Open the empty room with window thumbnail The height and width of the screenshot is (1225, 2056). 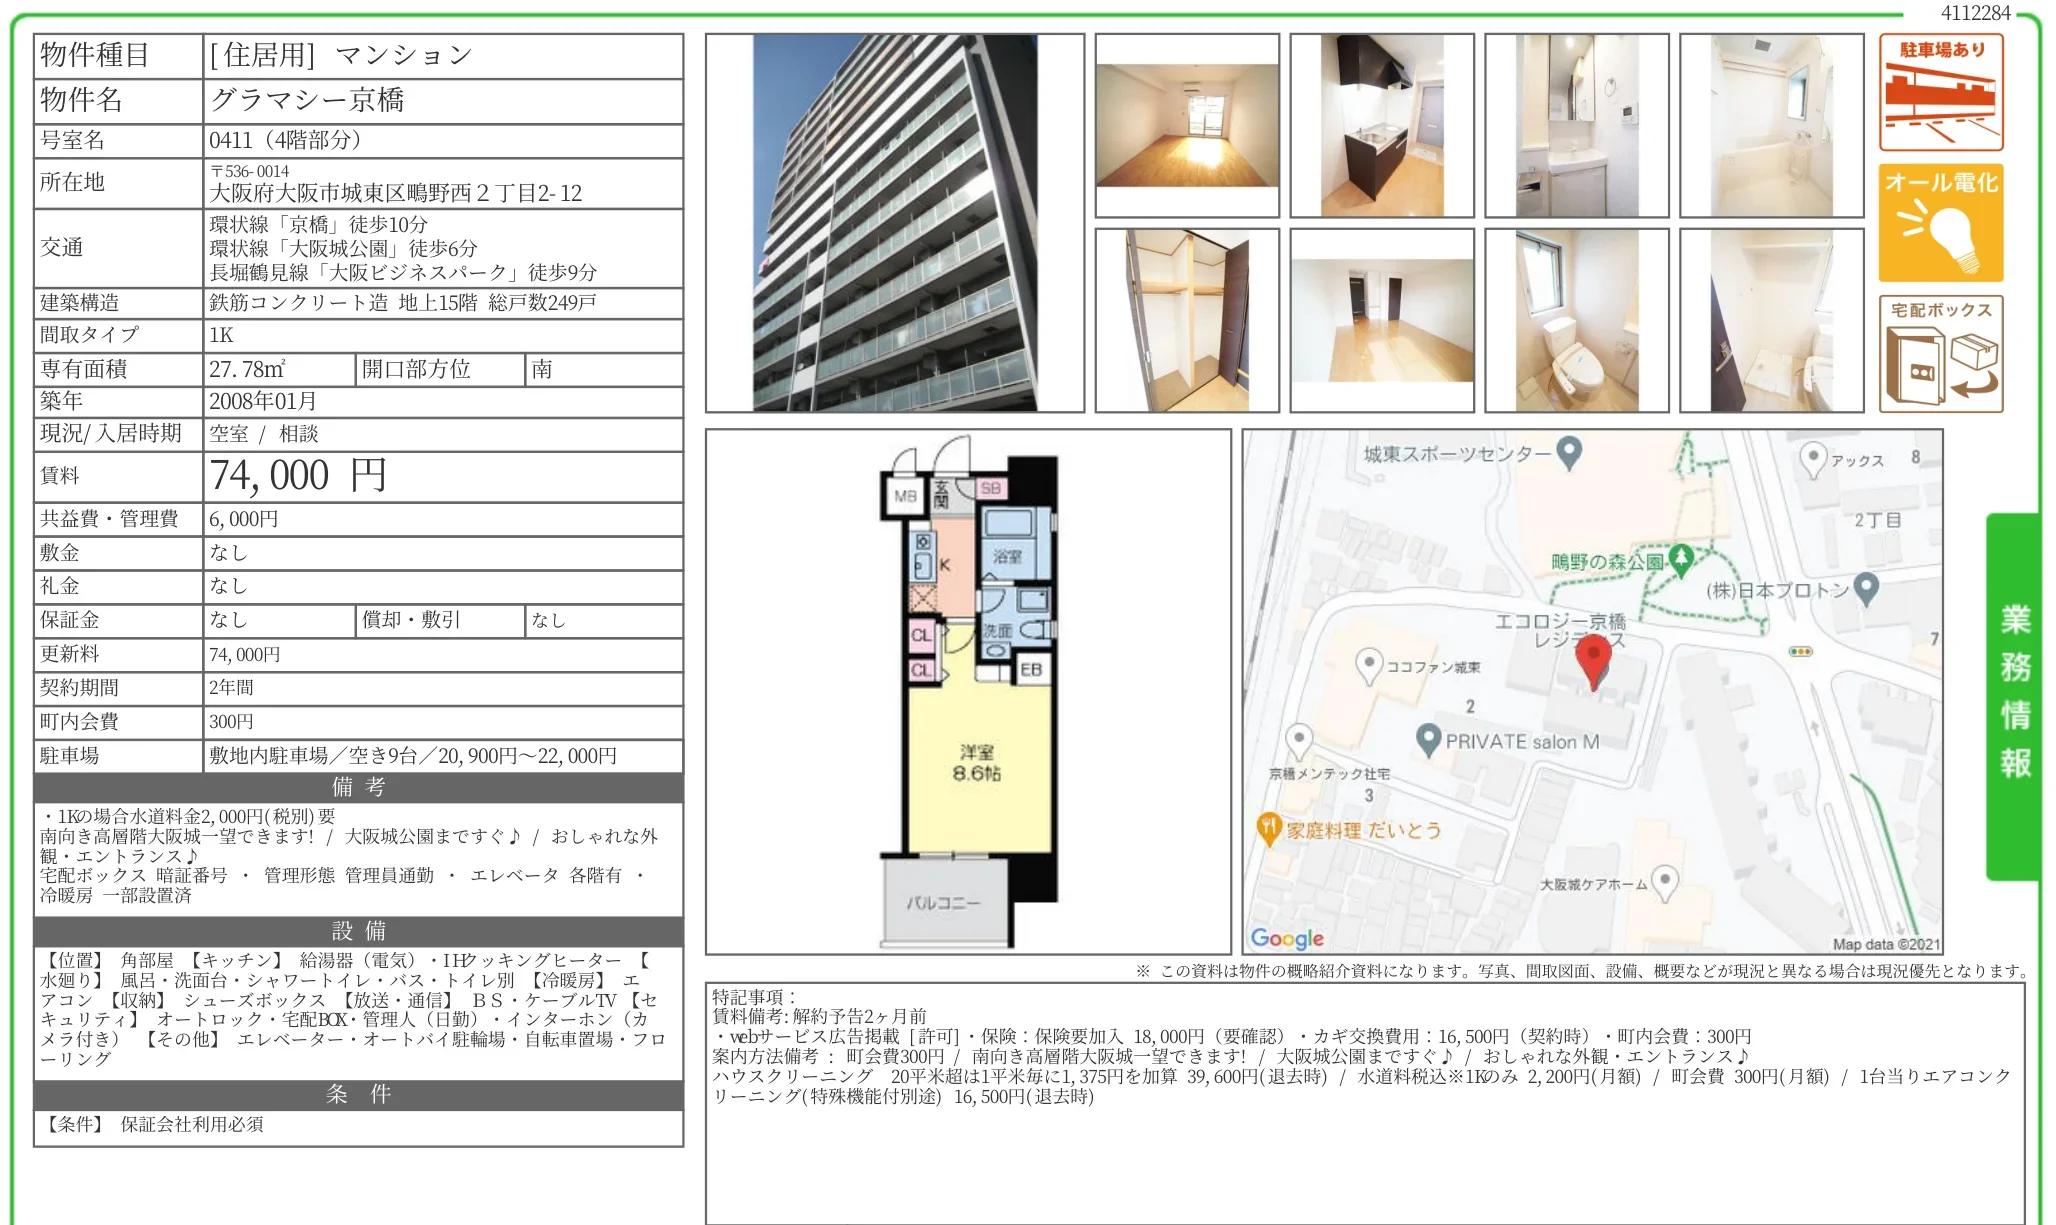[1187, 126]
